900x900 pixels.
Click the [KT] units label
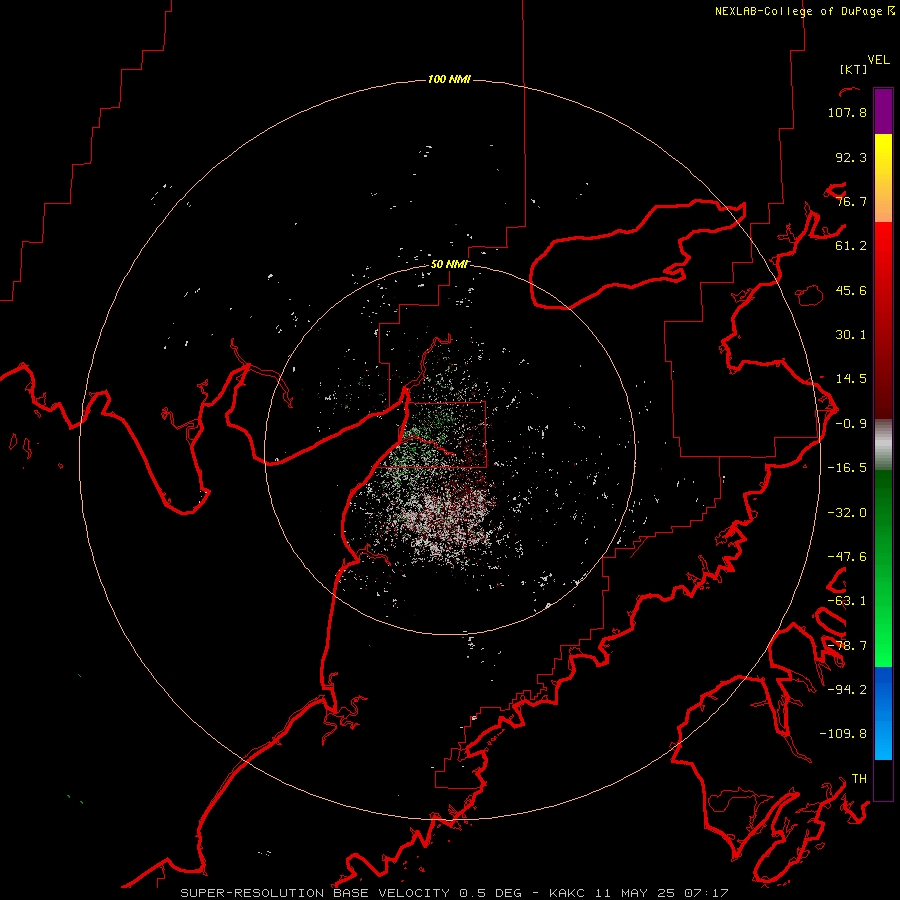click(x=853, y=69)
